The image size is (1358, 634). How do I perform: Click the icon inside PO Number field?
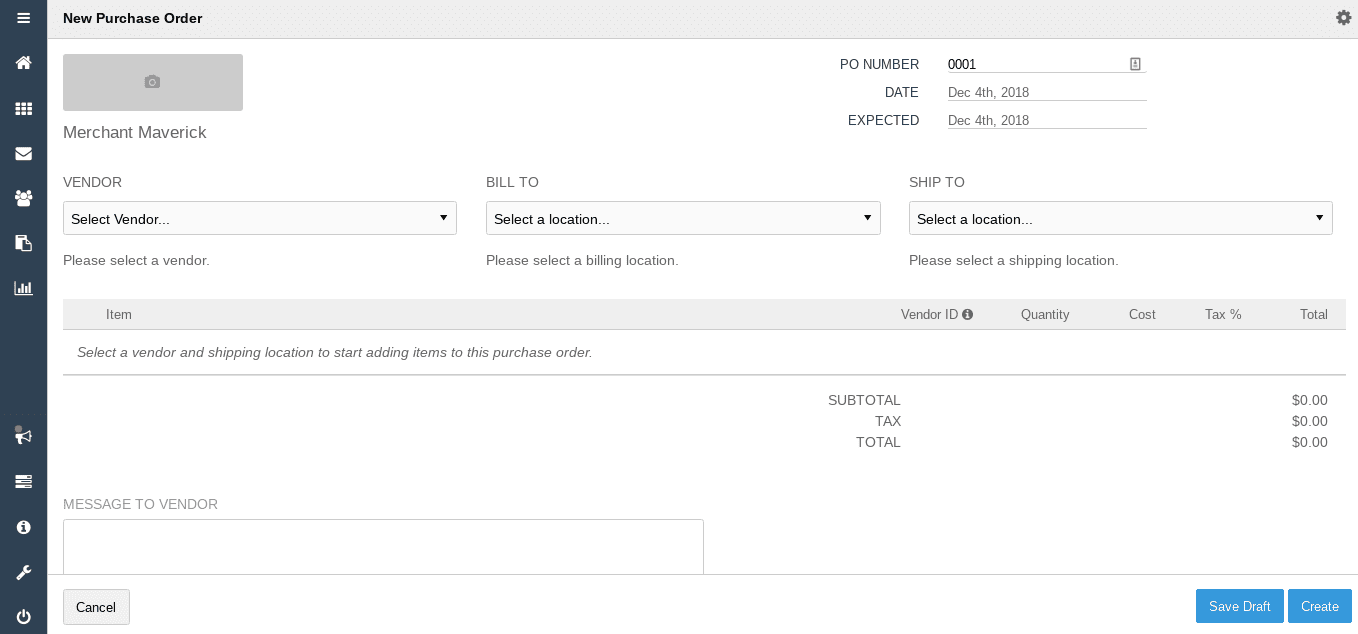(1135, 64)
